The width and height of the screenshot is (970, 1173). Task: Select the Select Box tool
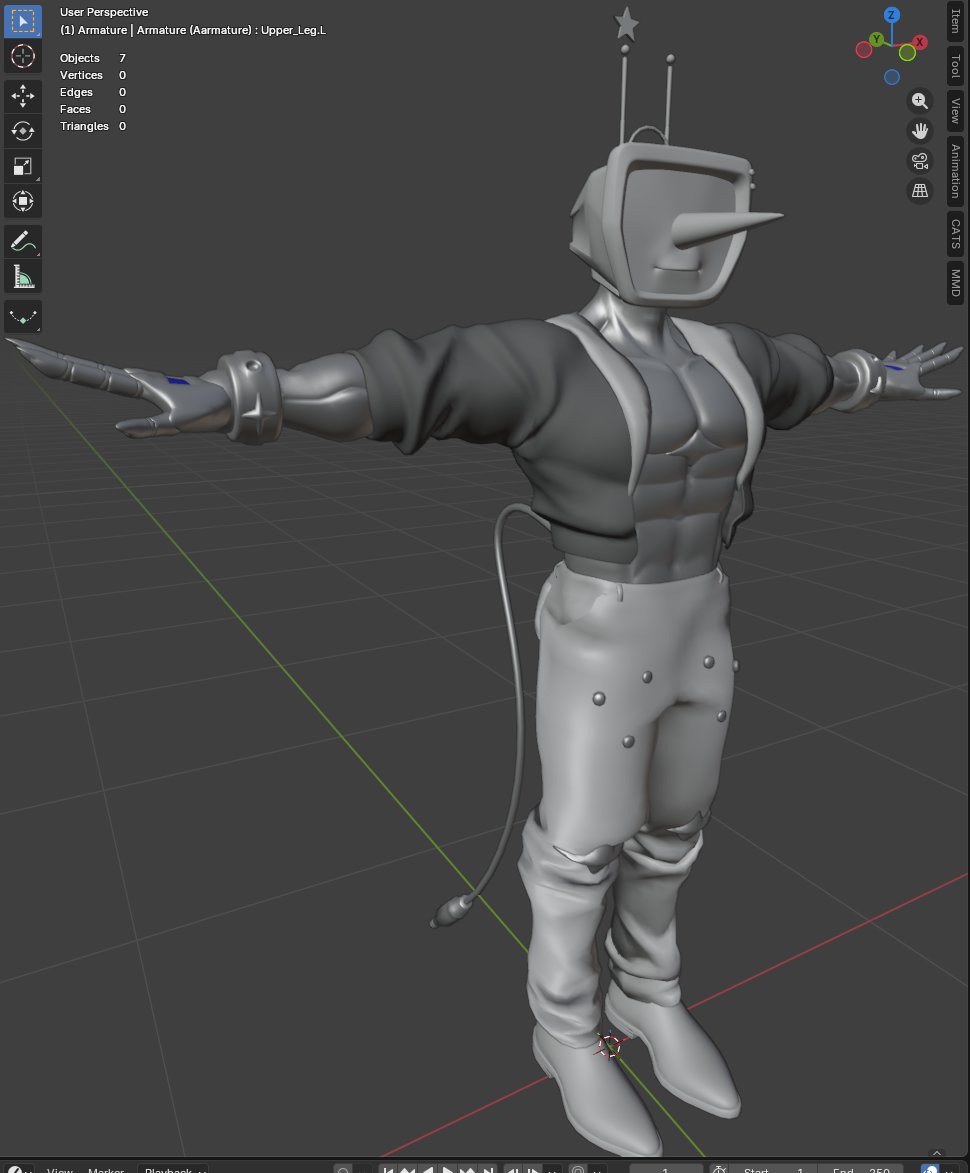point(22,22)
